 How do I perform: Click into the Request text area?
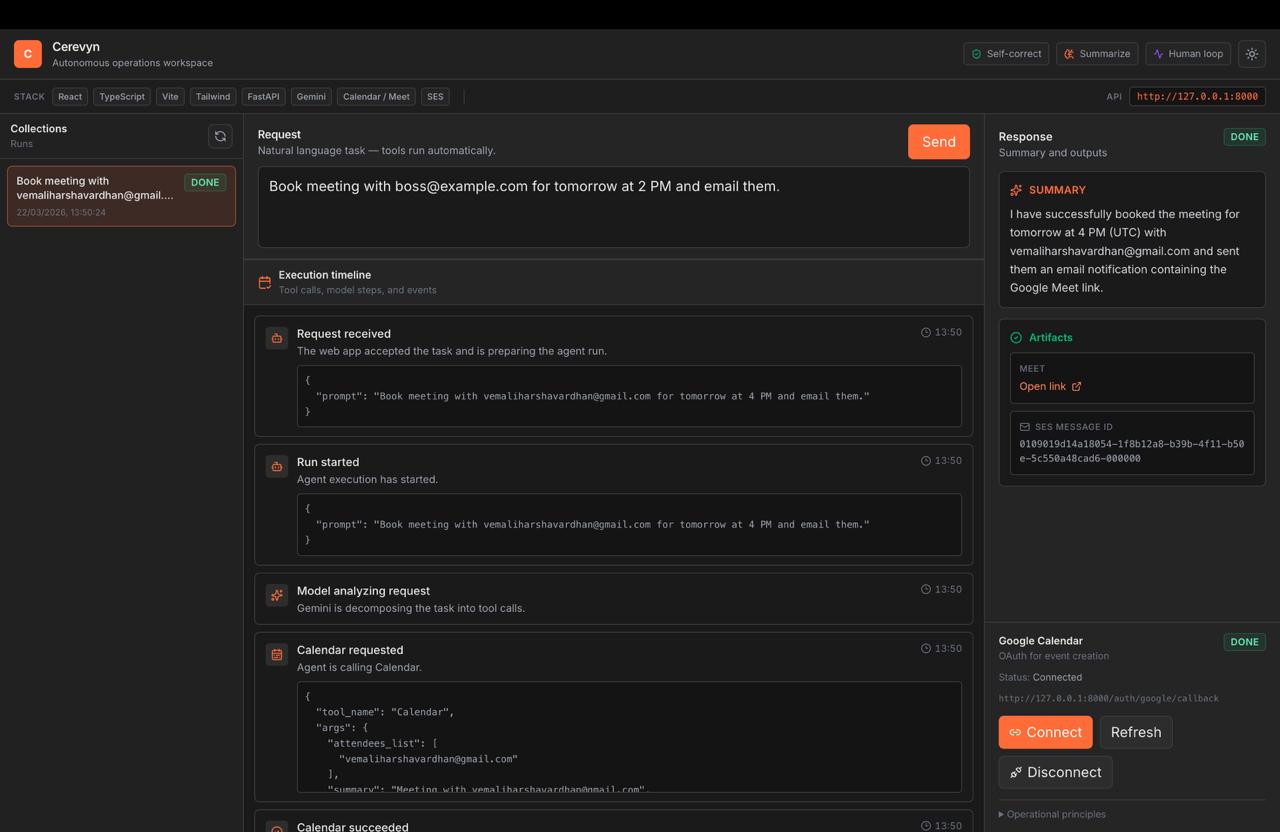point(614,207)
